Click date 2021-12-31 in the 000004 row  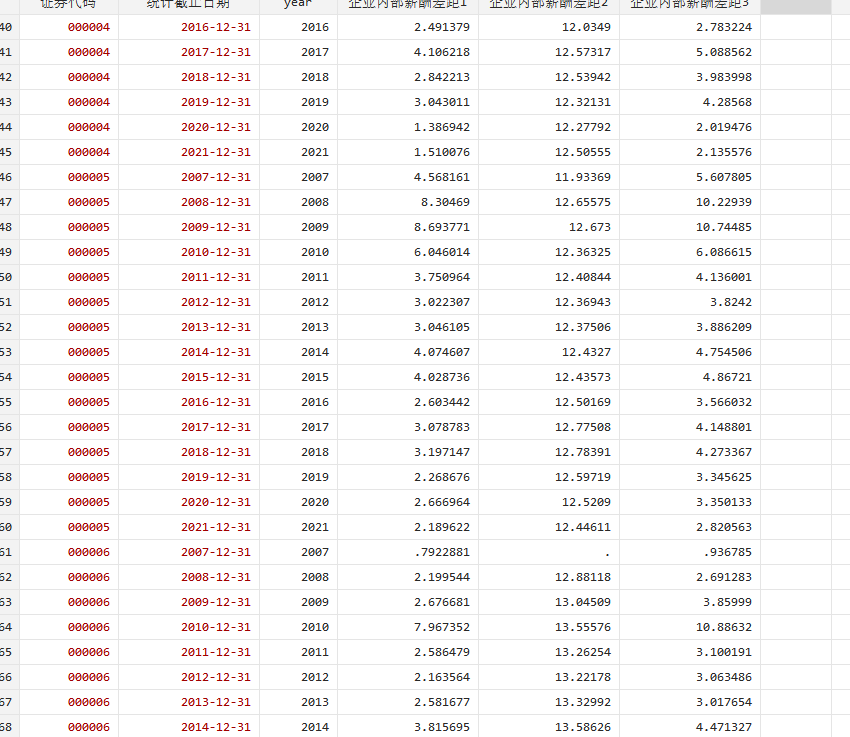pos(189,152)
